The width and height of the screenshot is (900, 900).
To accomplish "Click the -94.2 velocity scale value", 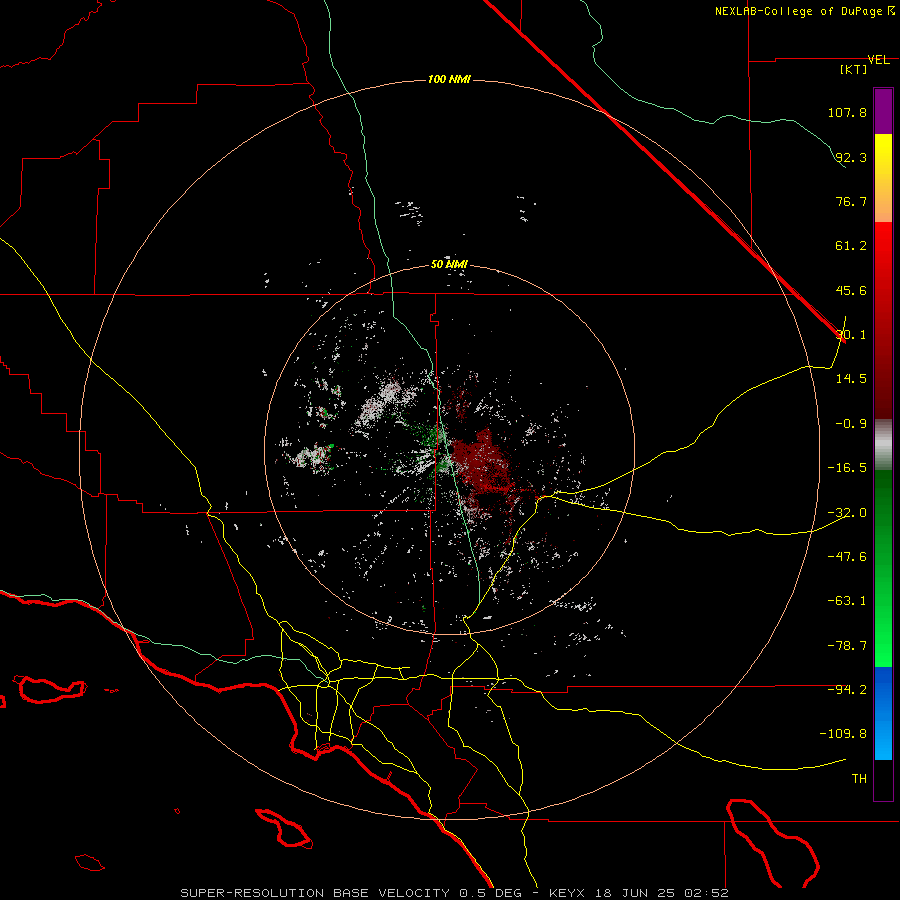I will (847, 690).
